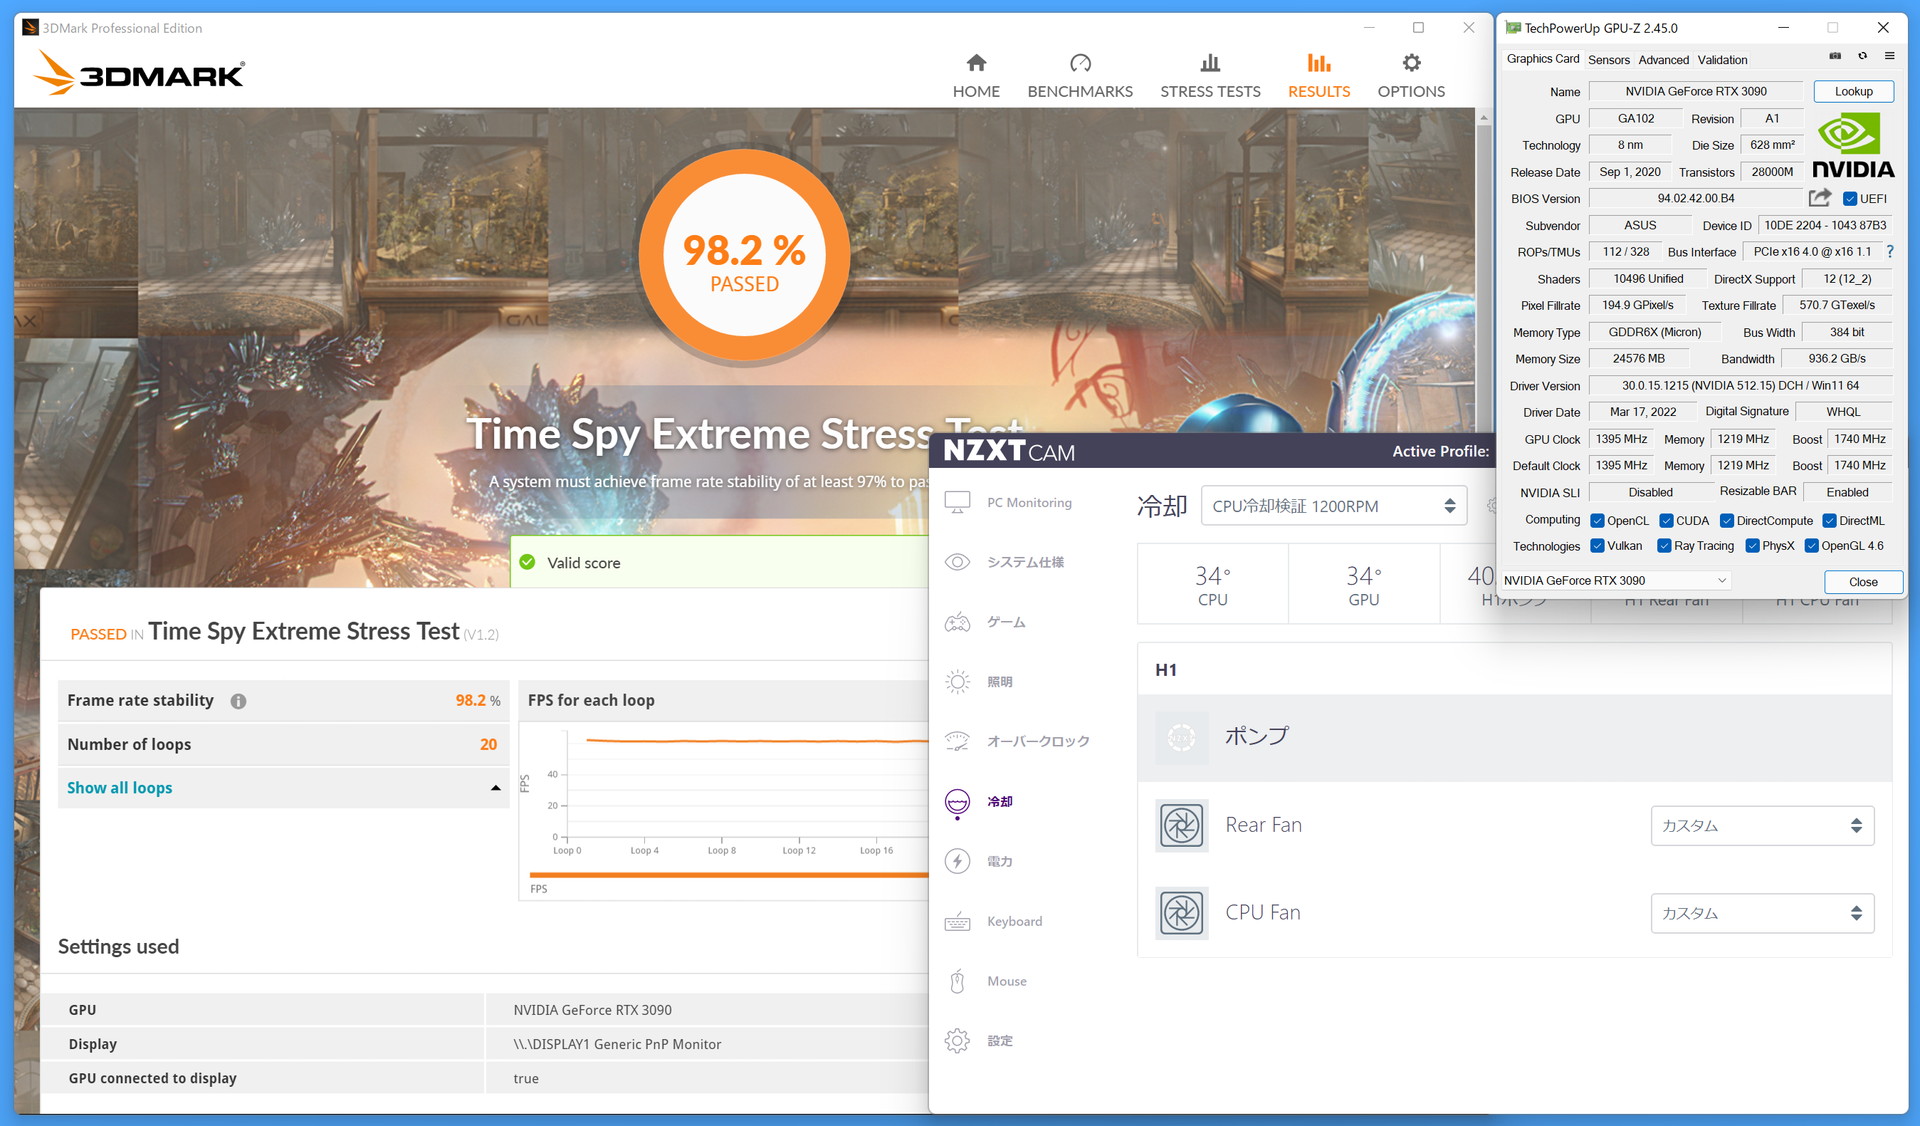
Task: Click the ポンプ pump icon
Action: click(x=1181, y=737)
